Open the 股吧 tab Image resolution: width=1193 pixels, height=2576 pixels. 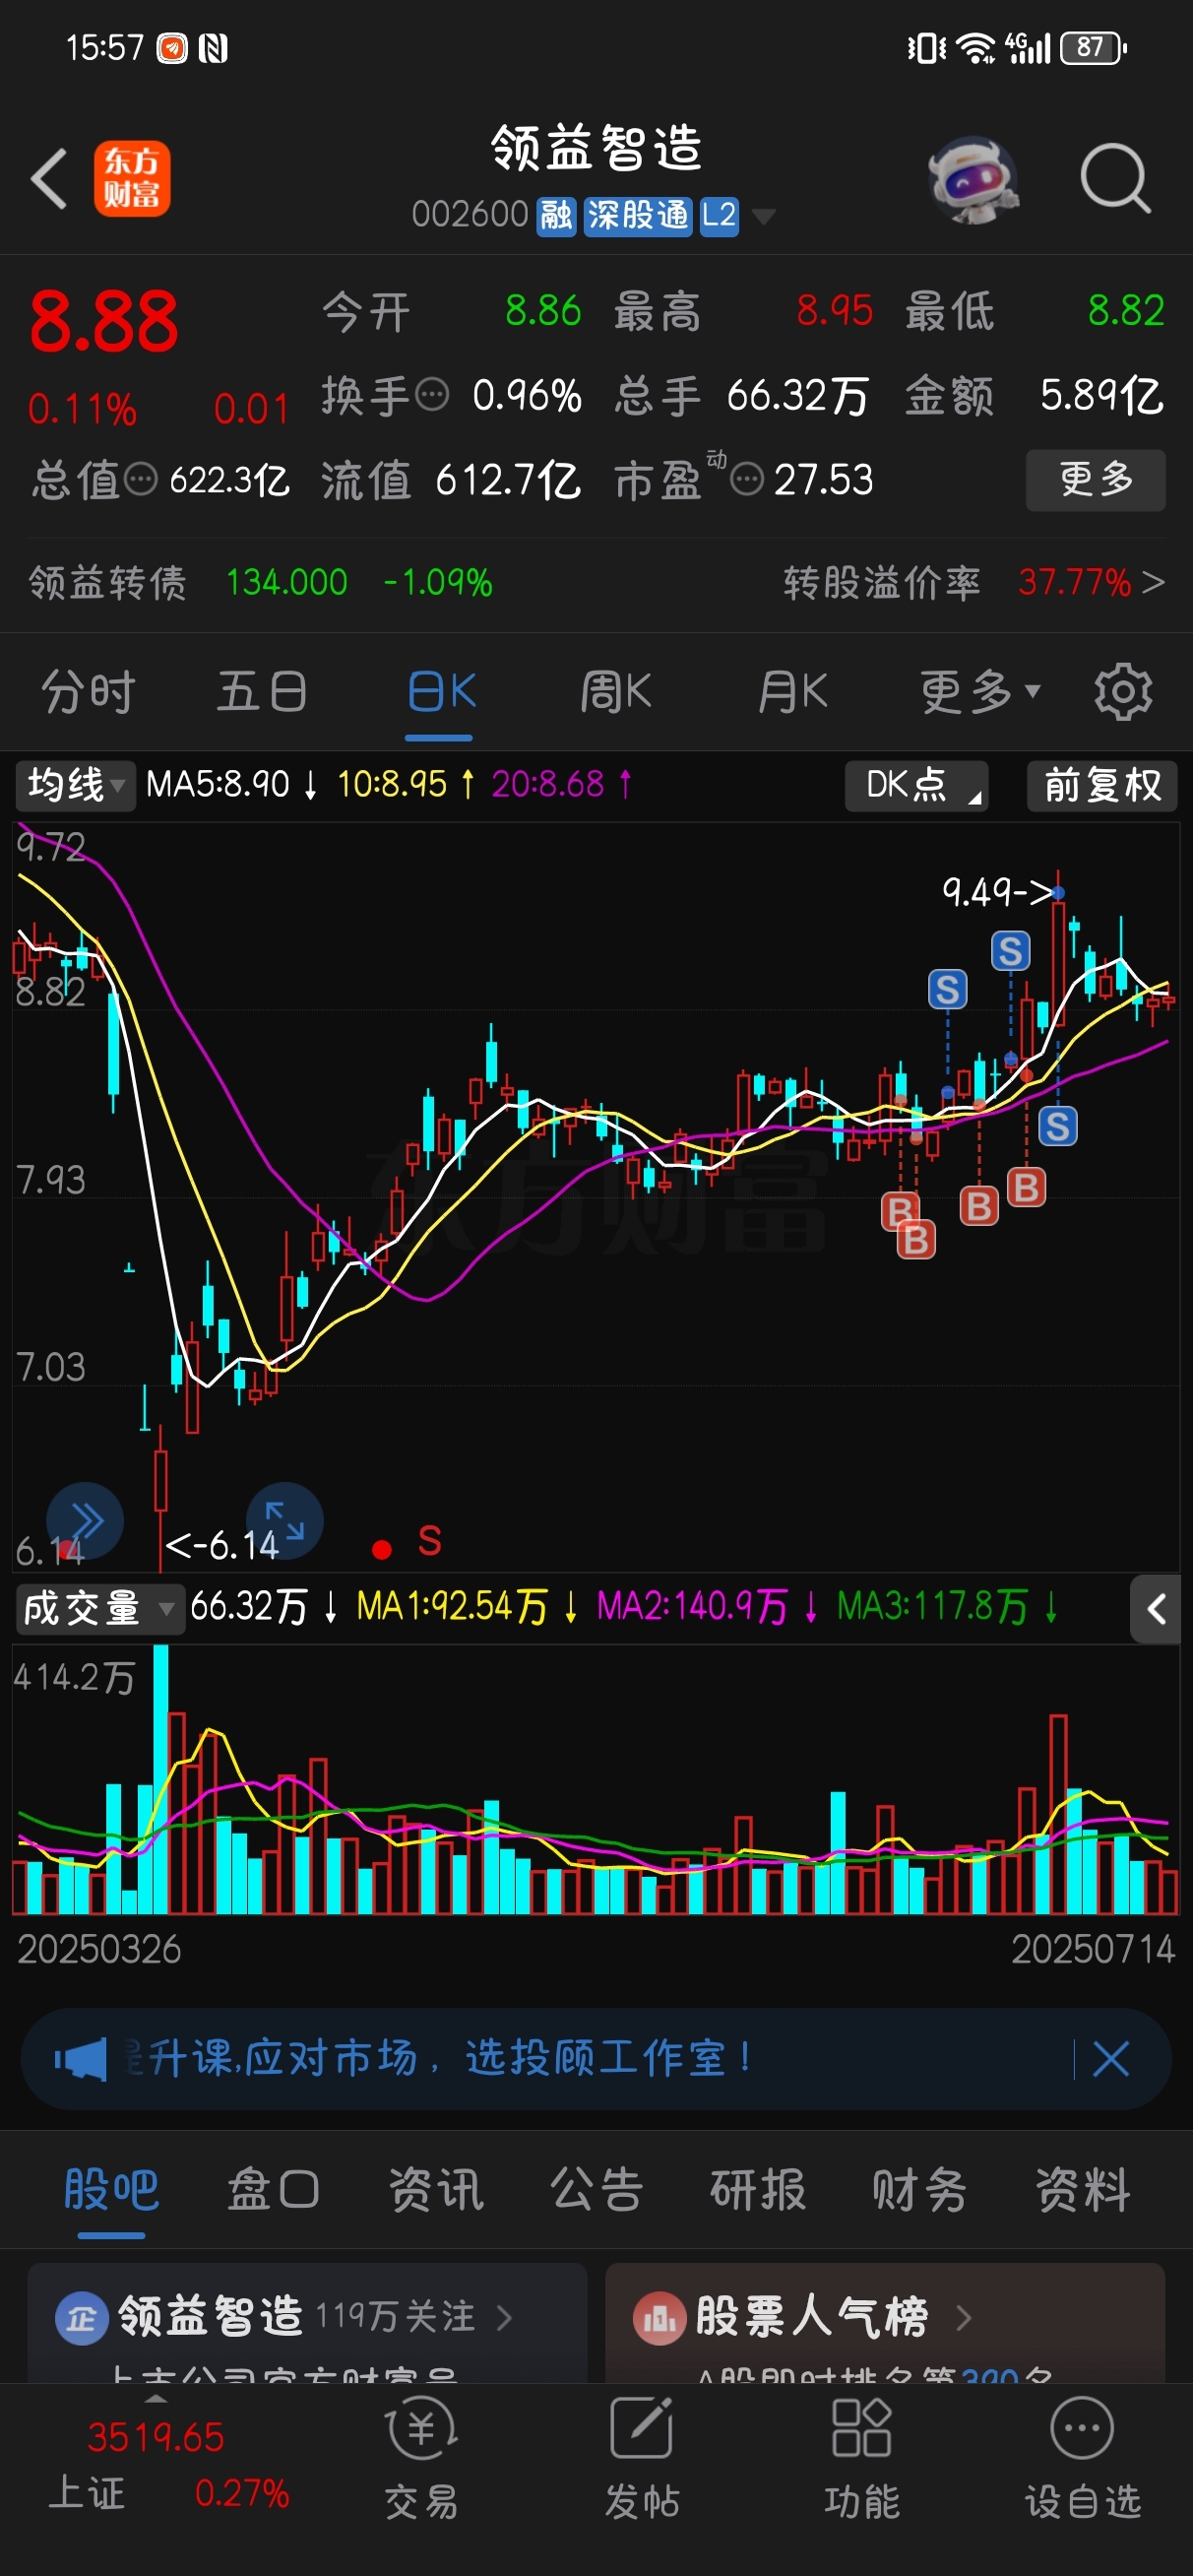pyautogui.click(x=111, y=2189)
